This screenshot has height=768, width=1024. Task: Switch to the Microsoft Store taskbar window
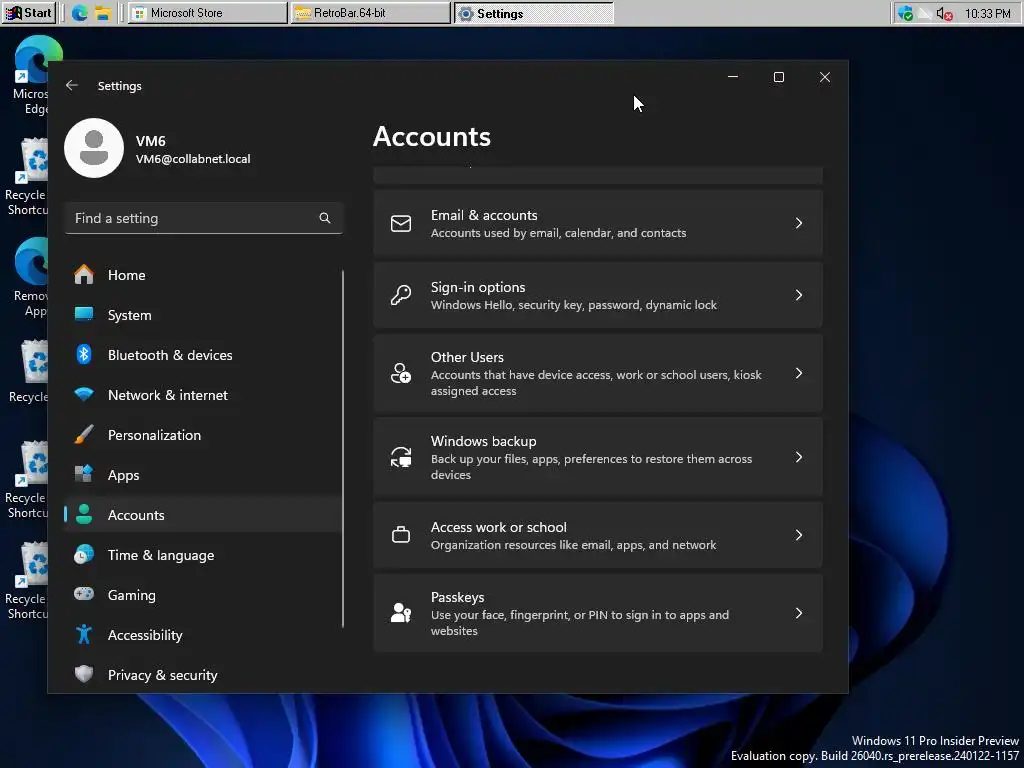pos(208,13)
